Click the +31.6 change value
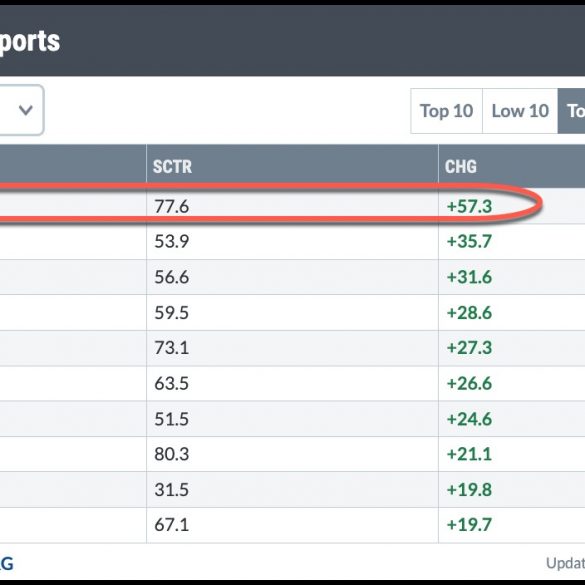The width and height of the screenshot is (585, 585). point(469,277)
